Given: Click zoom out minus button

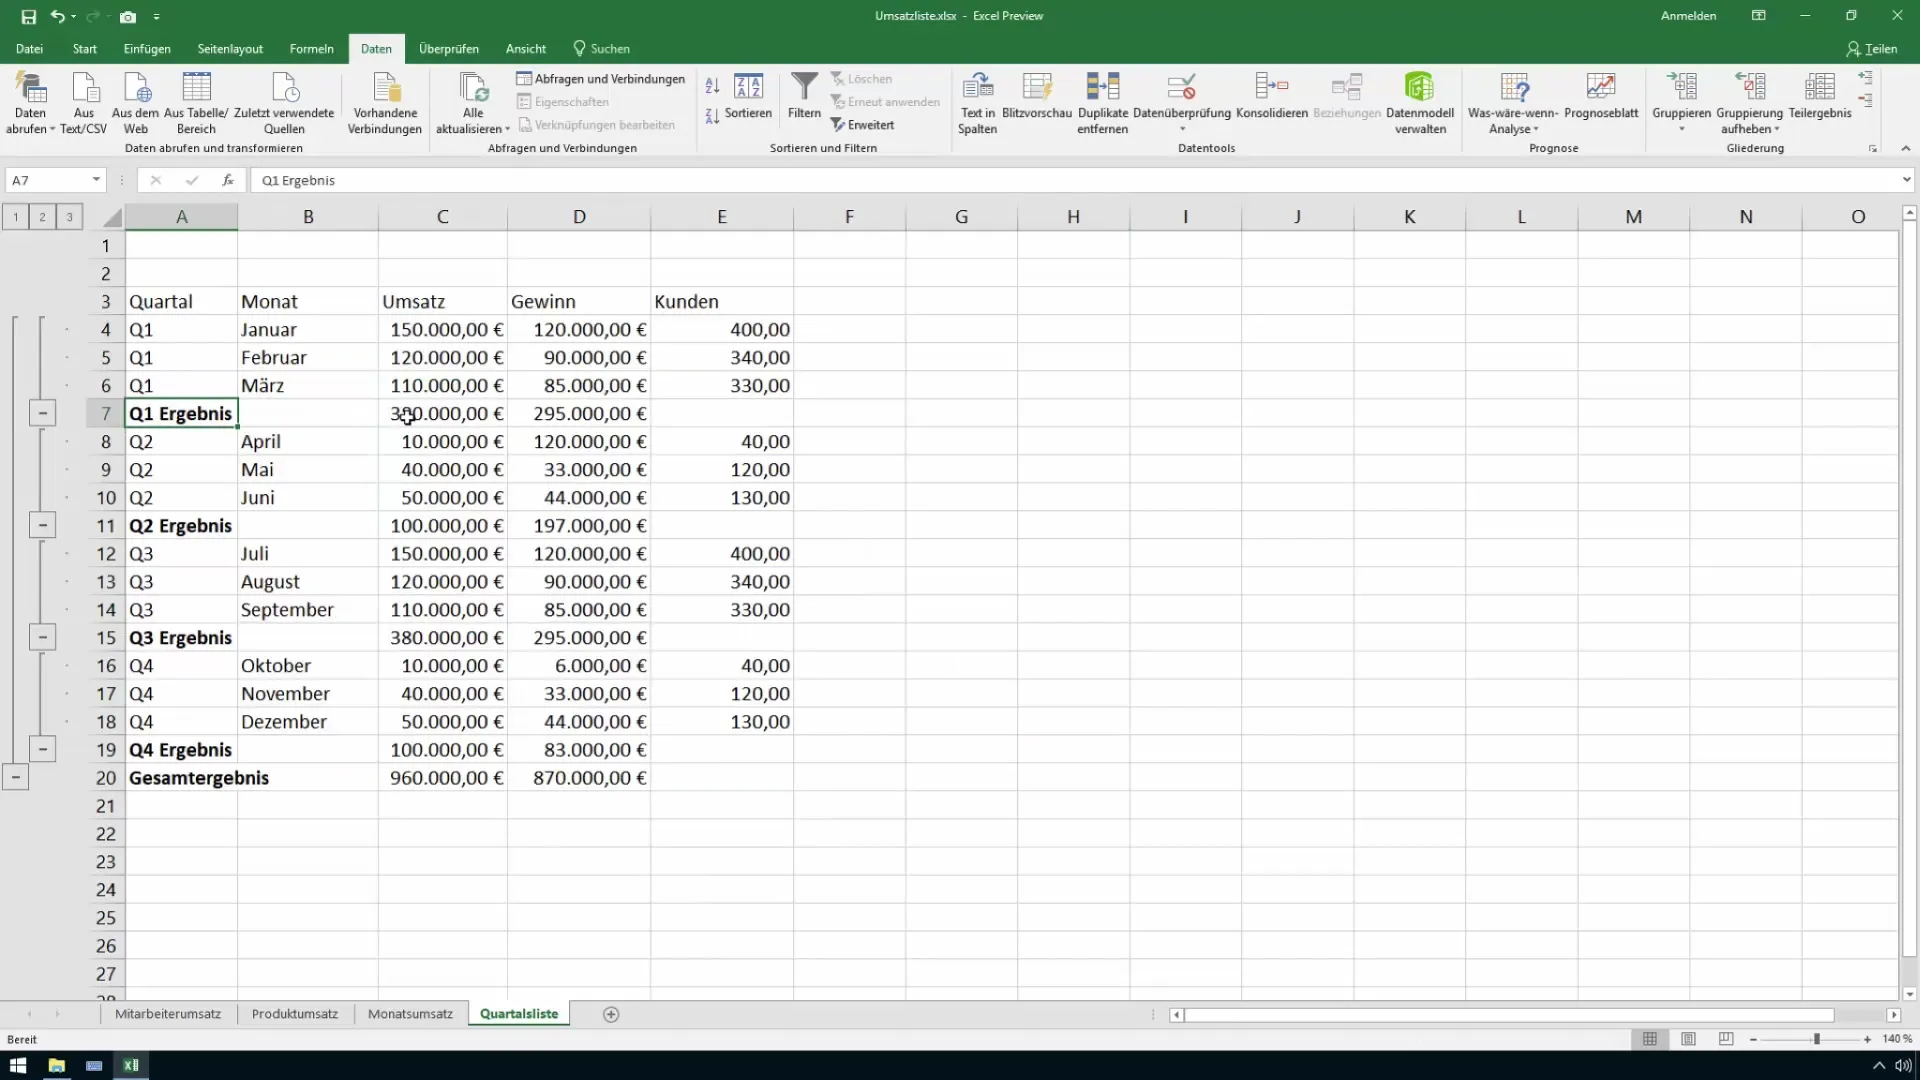Looking at the screenshot, I should [1753, 1039].
